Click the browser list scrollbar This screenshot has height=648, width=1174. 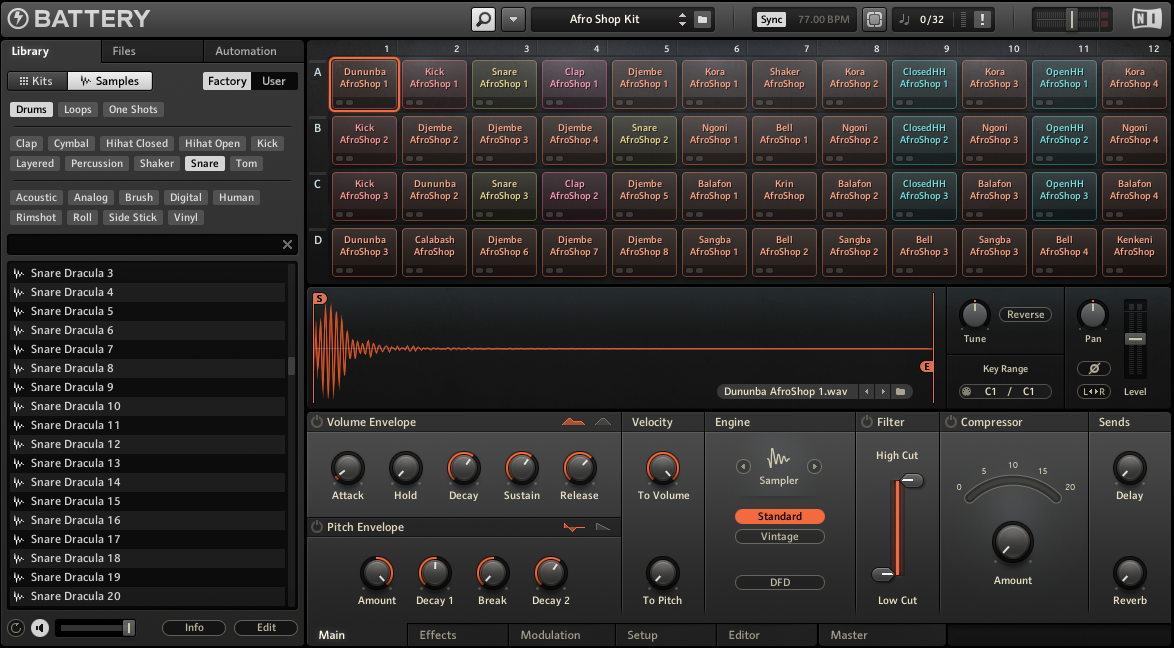[291, 366]
